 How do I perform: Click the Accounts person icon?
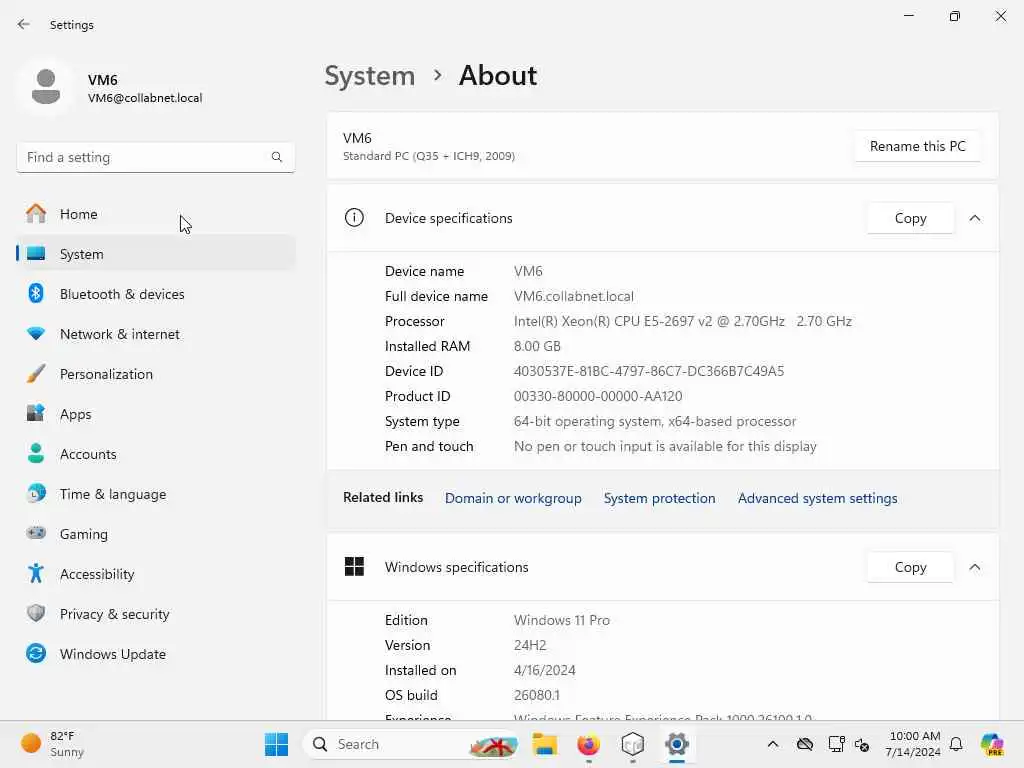(x=36, y=453)
